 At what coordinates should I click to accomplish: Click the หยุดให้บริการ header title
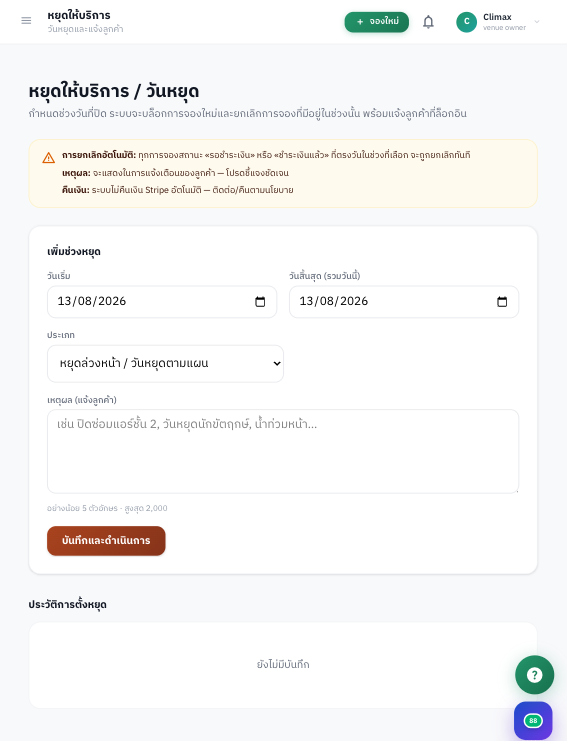click(x=79, y=16)
